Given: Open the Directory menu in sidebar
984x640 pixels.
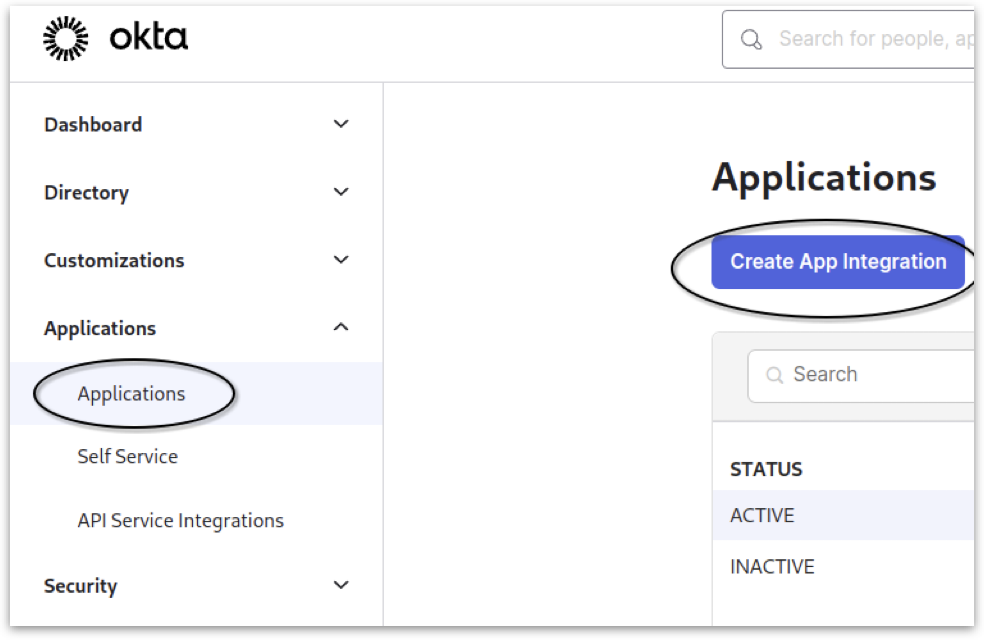Looking at the screenshot, I should click(86, 193).
